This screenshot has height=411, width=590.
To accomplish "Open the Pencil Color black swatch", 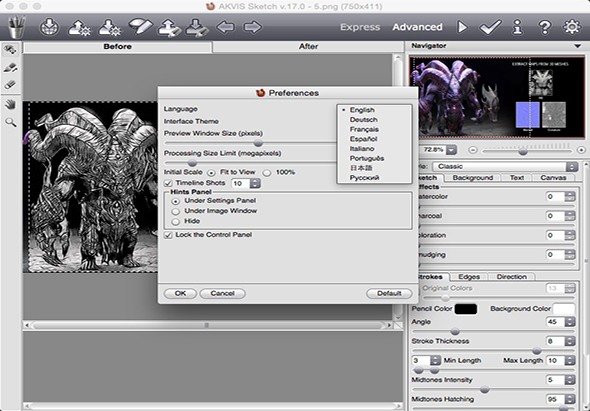I will click(x=466, y=309).
